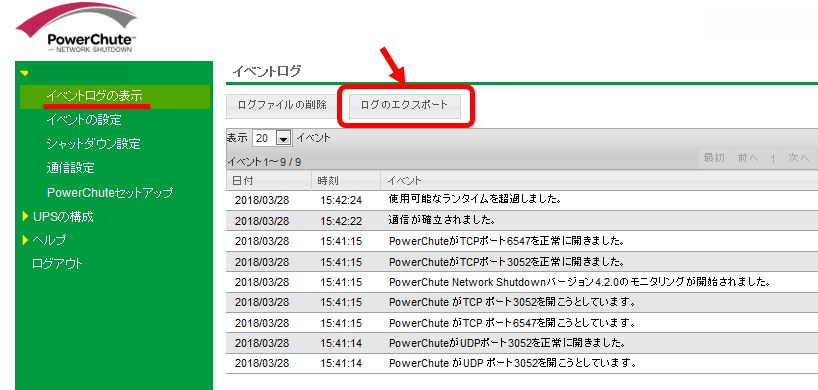
Task: Click the 次へ pagination link
Action: click(799, 158)
